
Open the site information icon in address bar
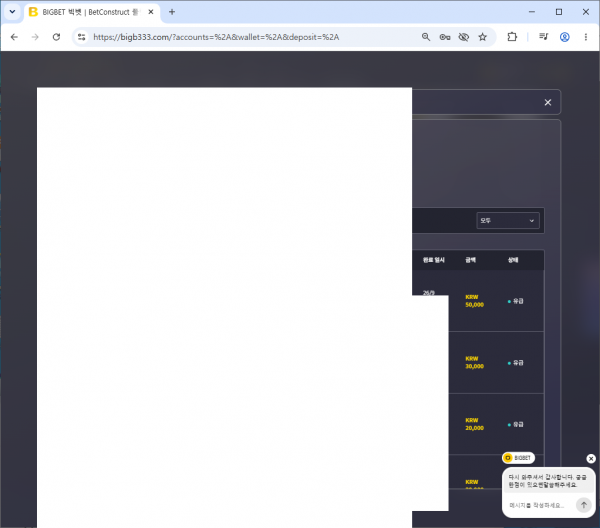[x=82, y=37]
